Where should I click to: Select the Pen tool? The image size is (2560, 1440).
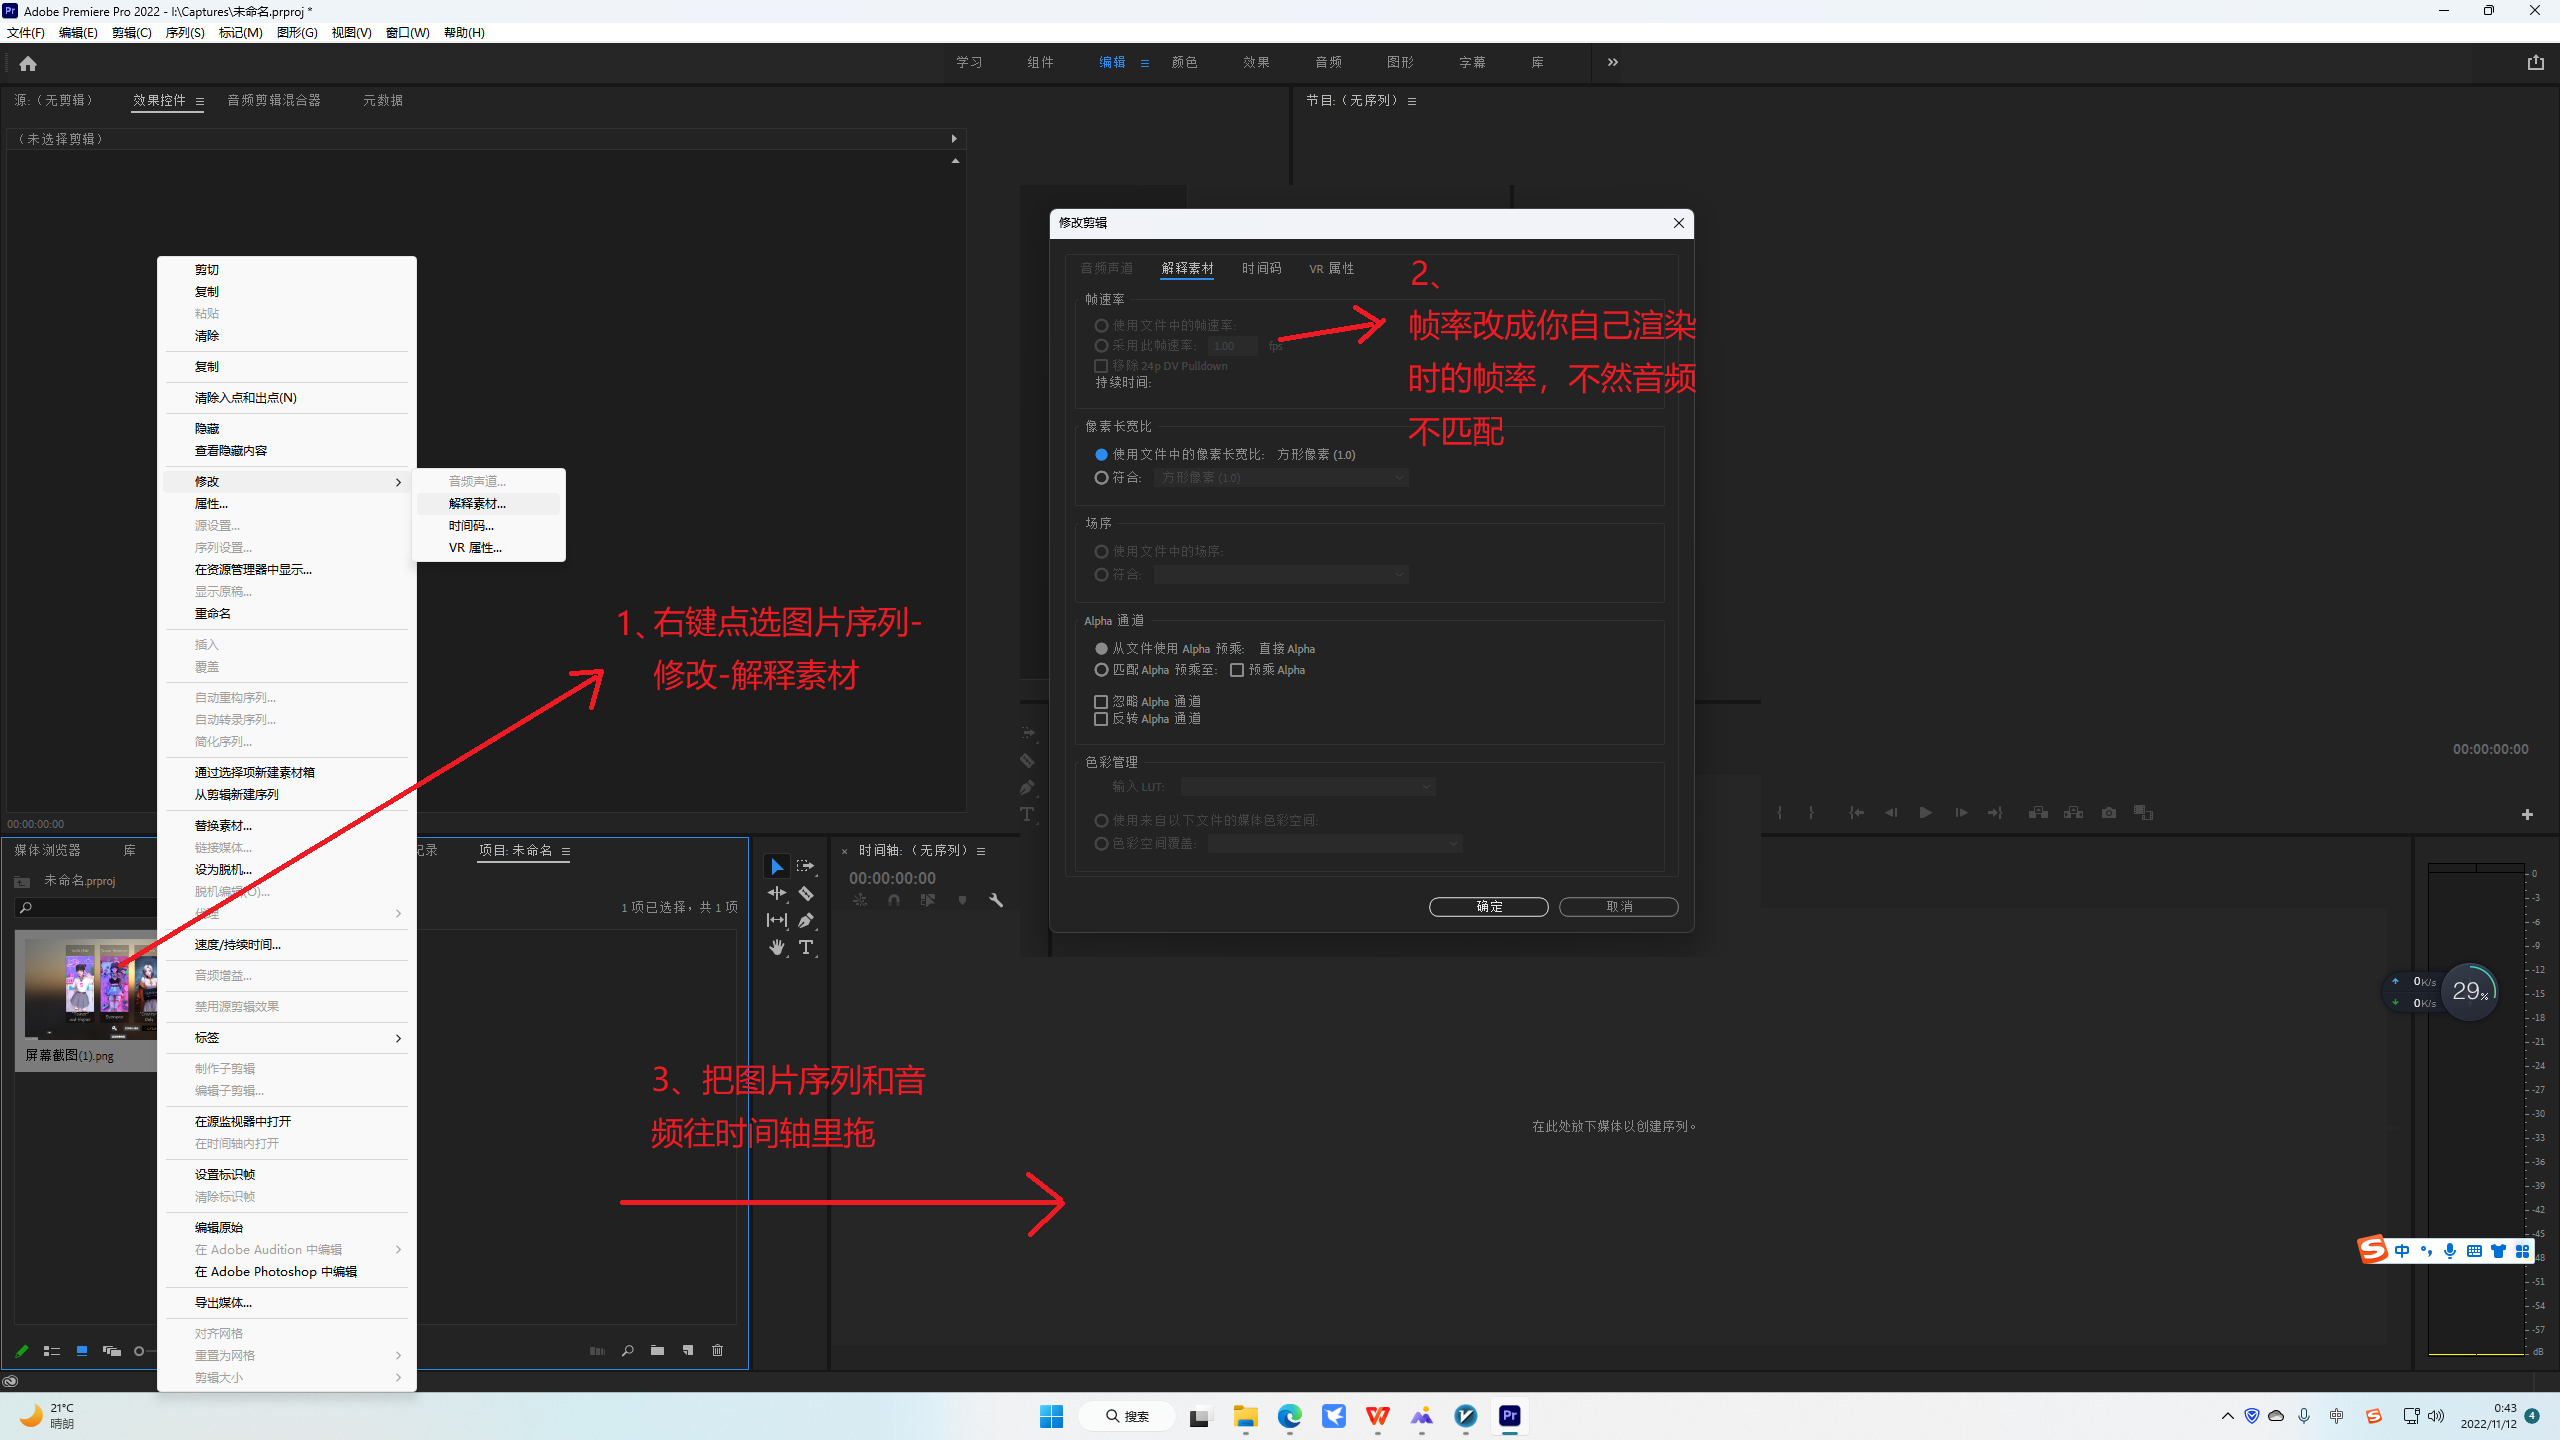(x=806, y=920)
